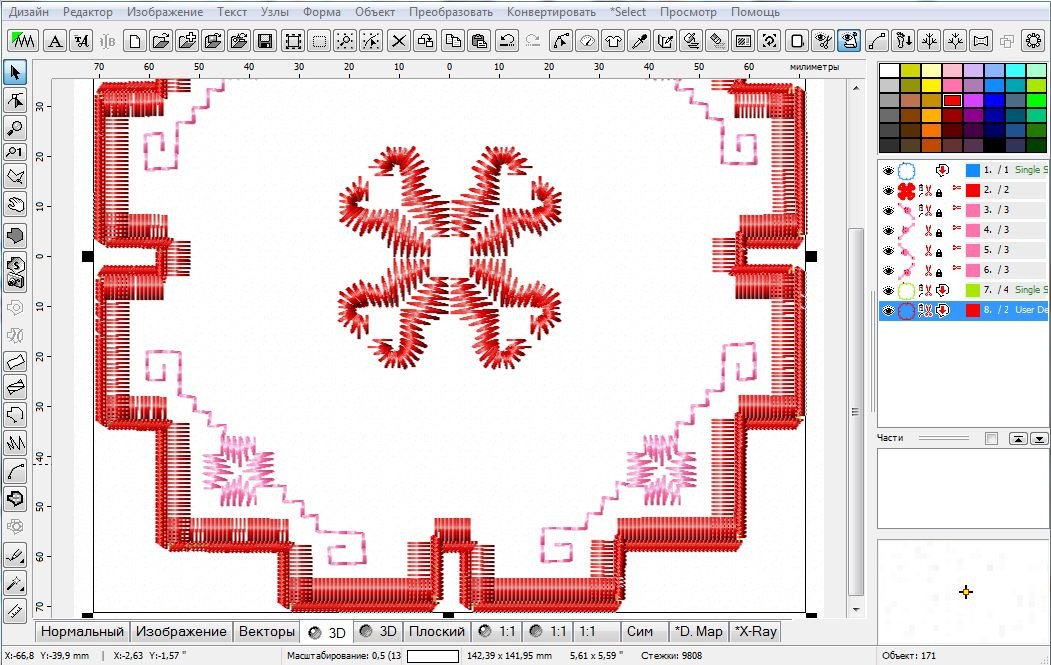Hide object 3 using eye icon
This screenshot has width=1051, height=665.
click(x=888, y=210)
